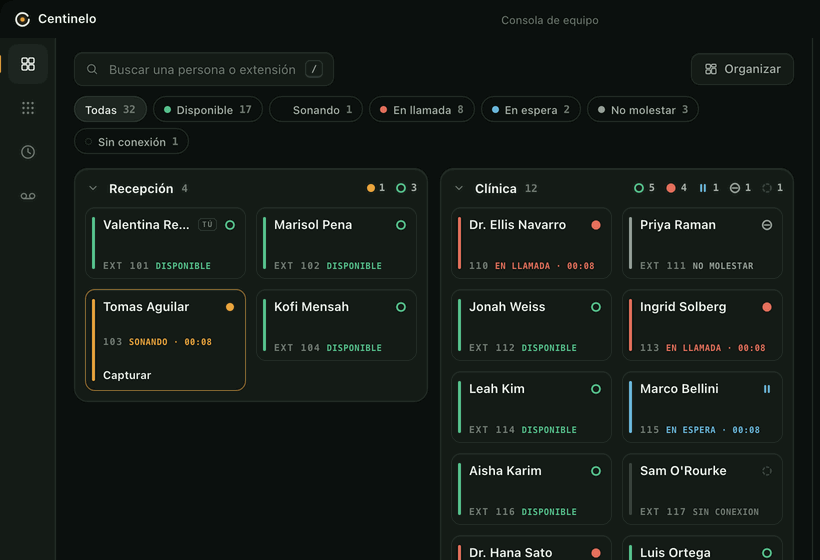The image size is (820, 560).
Task: Click Recepción ringing count dot
Action: tap(371, 188)
